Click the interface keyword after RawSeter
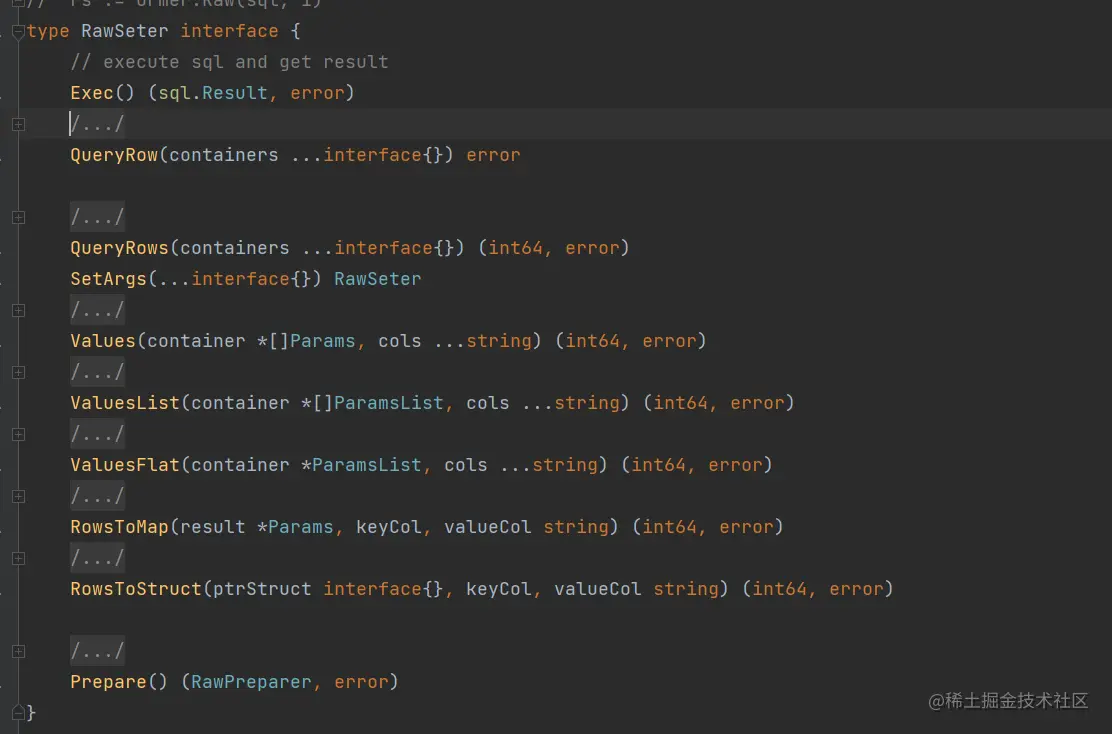The width and height of the screenshot is (1112, 734). point(229,31)
